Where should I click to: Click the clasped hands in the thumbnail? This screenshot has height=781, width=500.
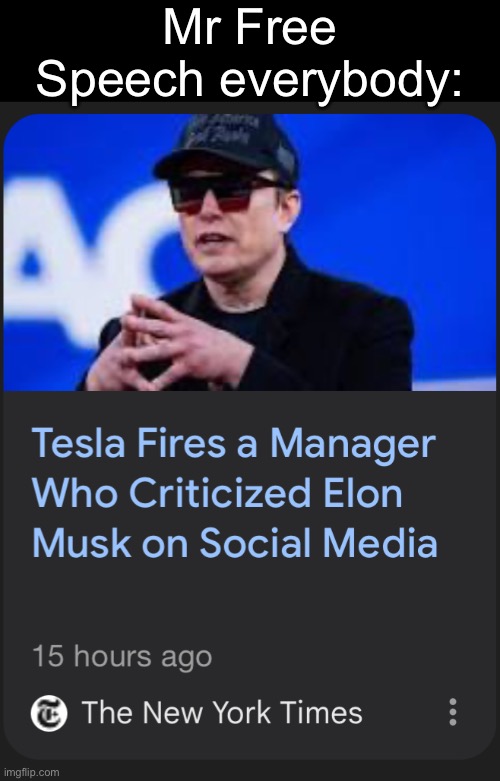(x=169, y=346)
